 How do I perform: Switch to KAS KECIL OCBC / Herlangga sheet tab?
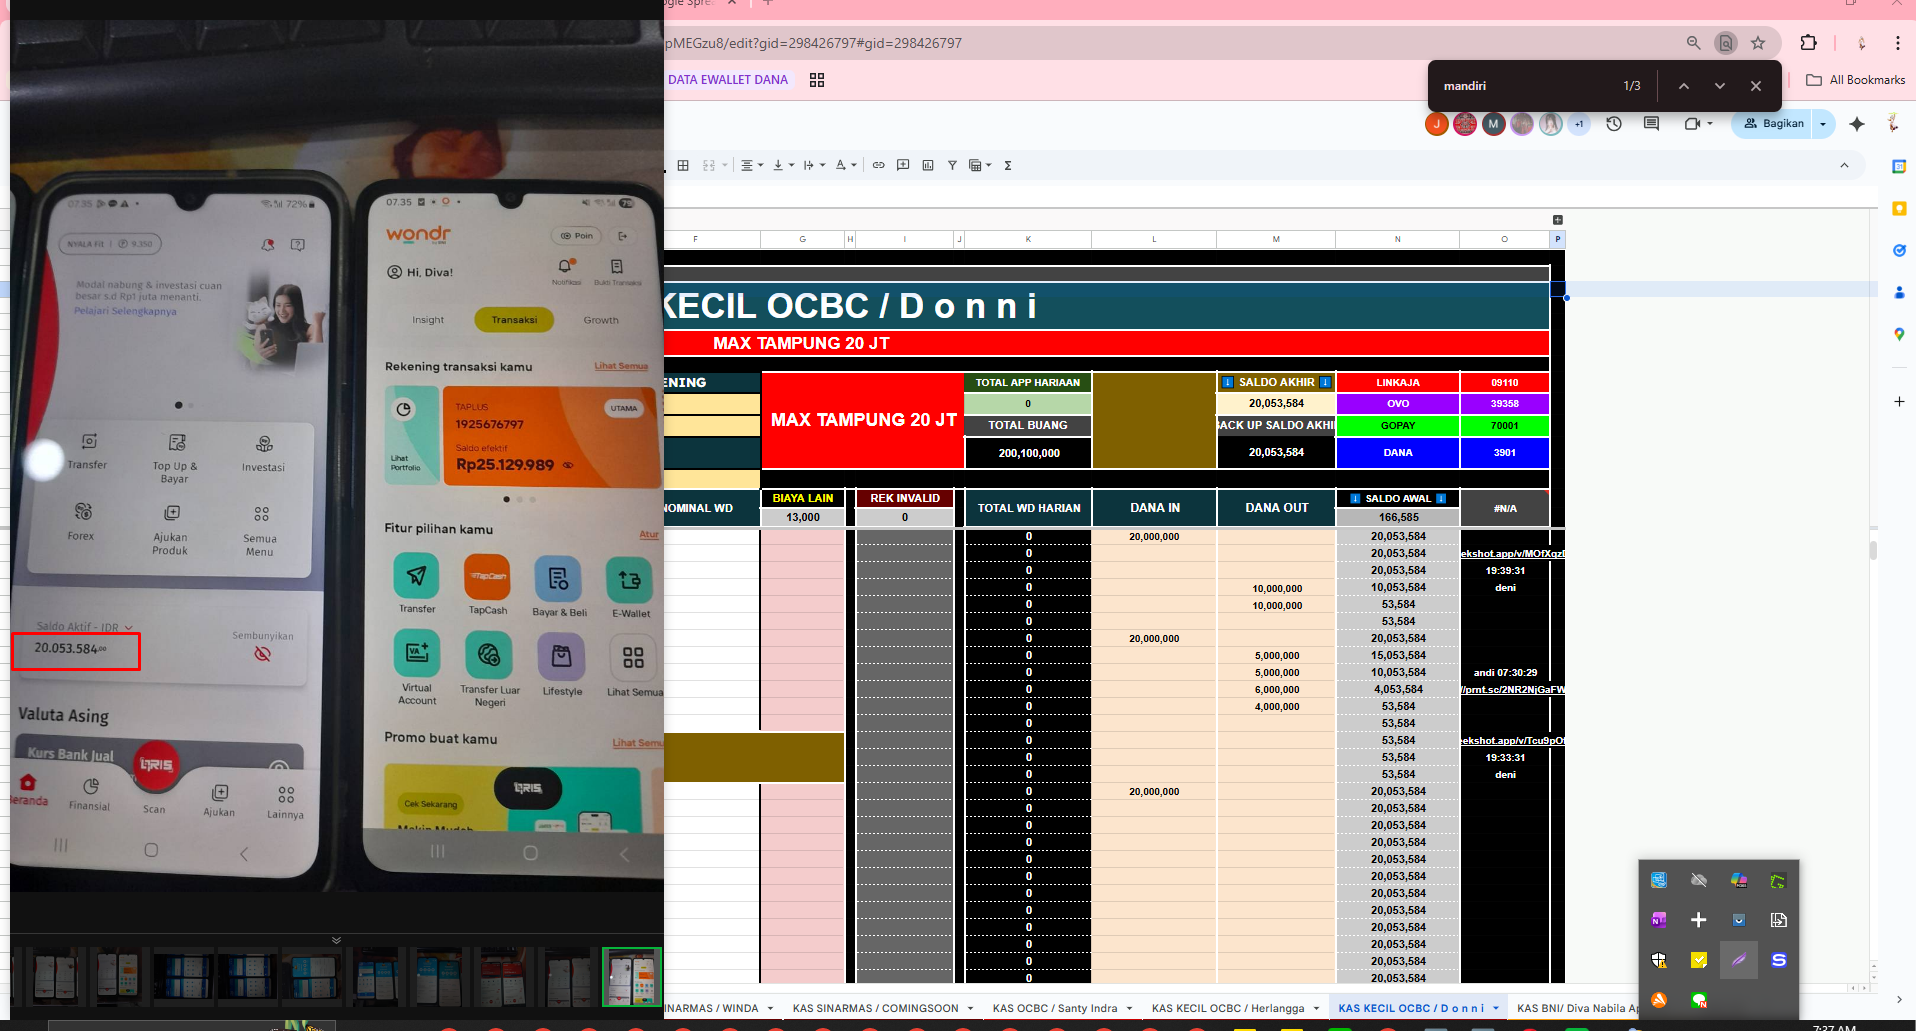click(x=1227, y=1008)
